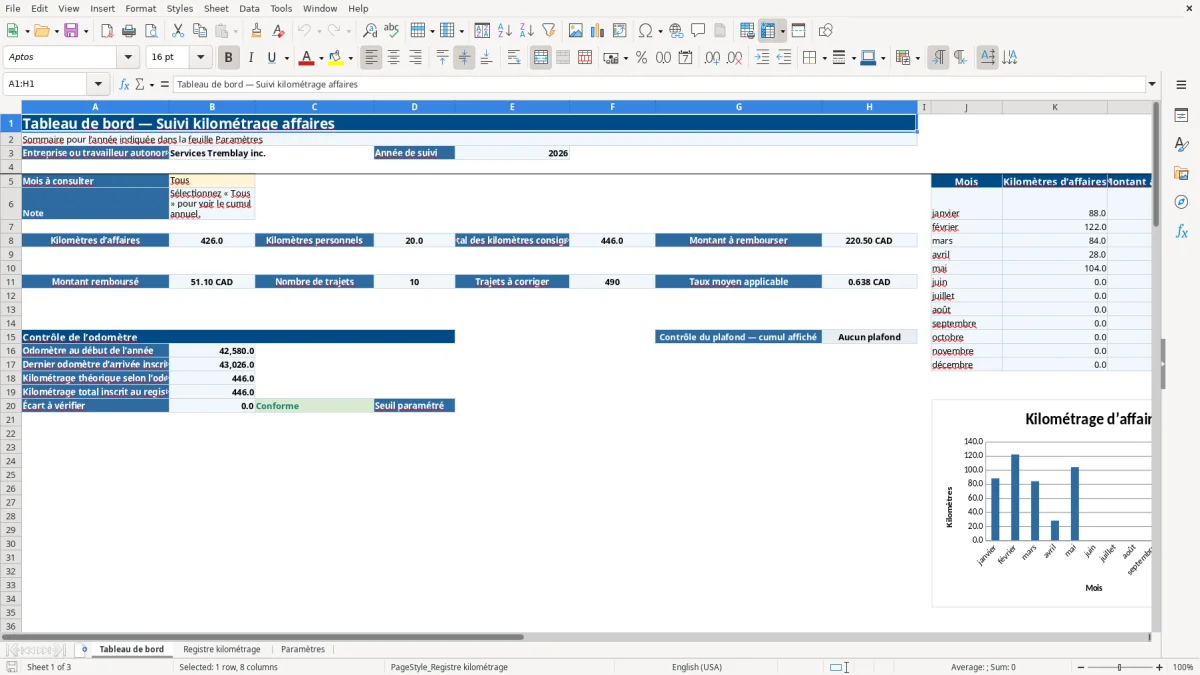This screenshot has height=675, width=1200.
Task: Switch to Paramètres sheet tab
Action: (303, 649)
